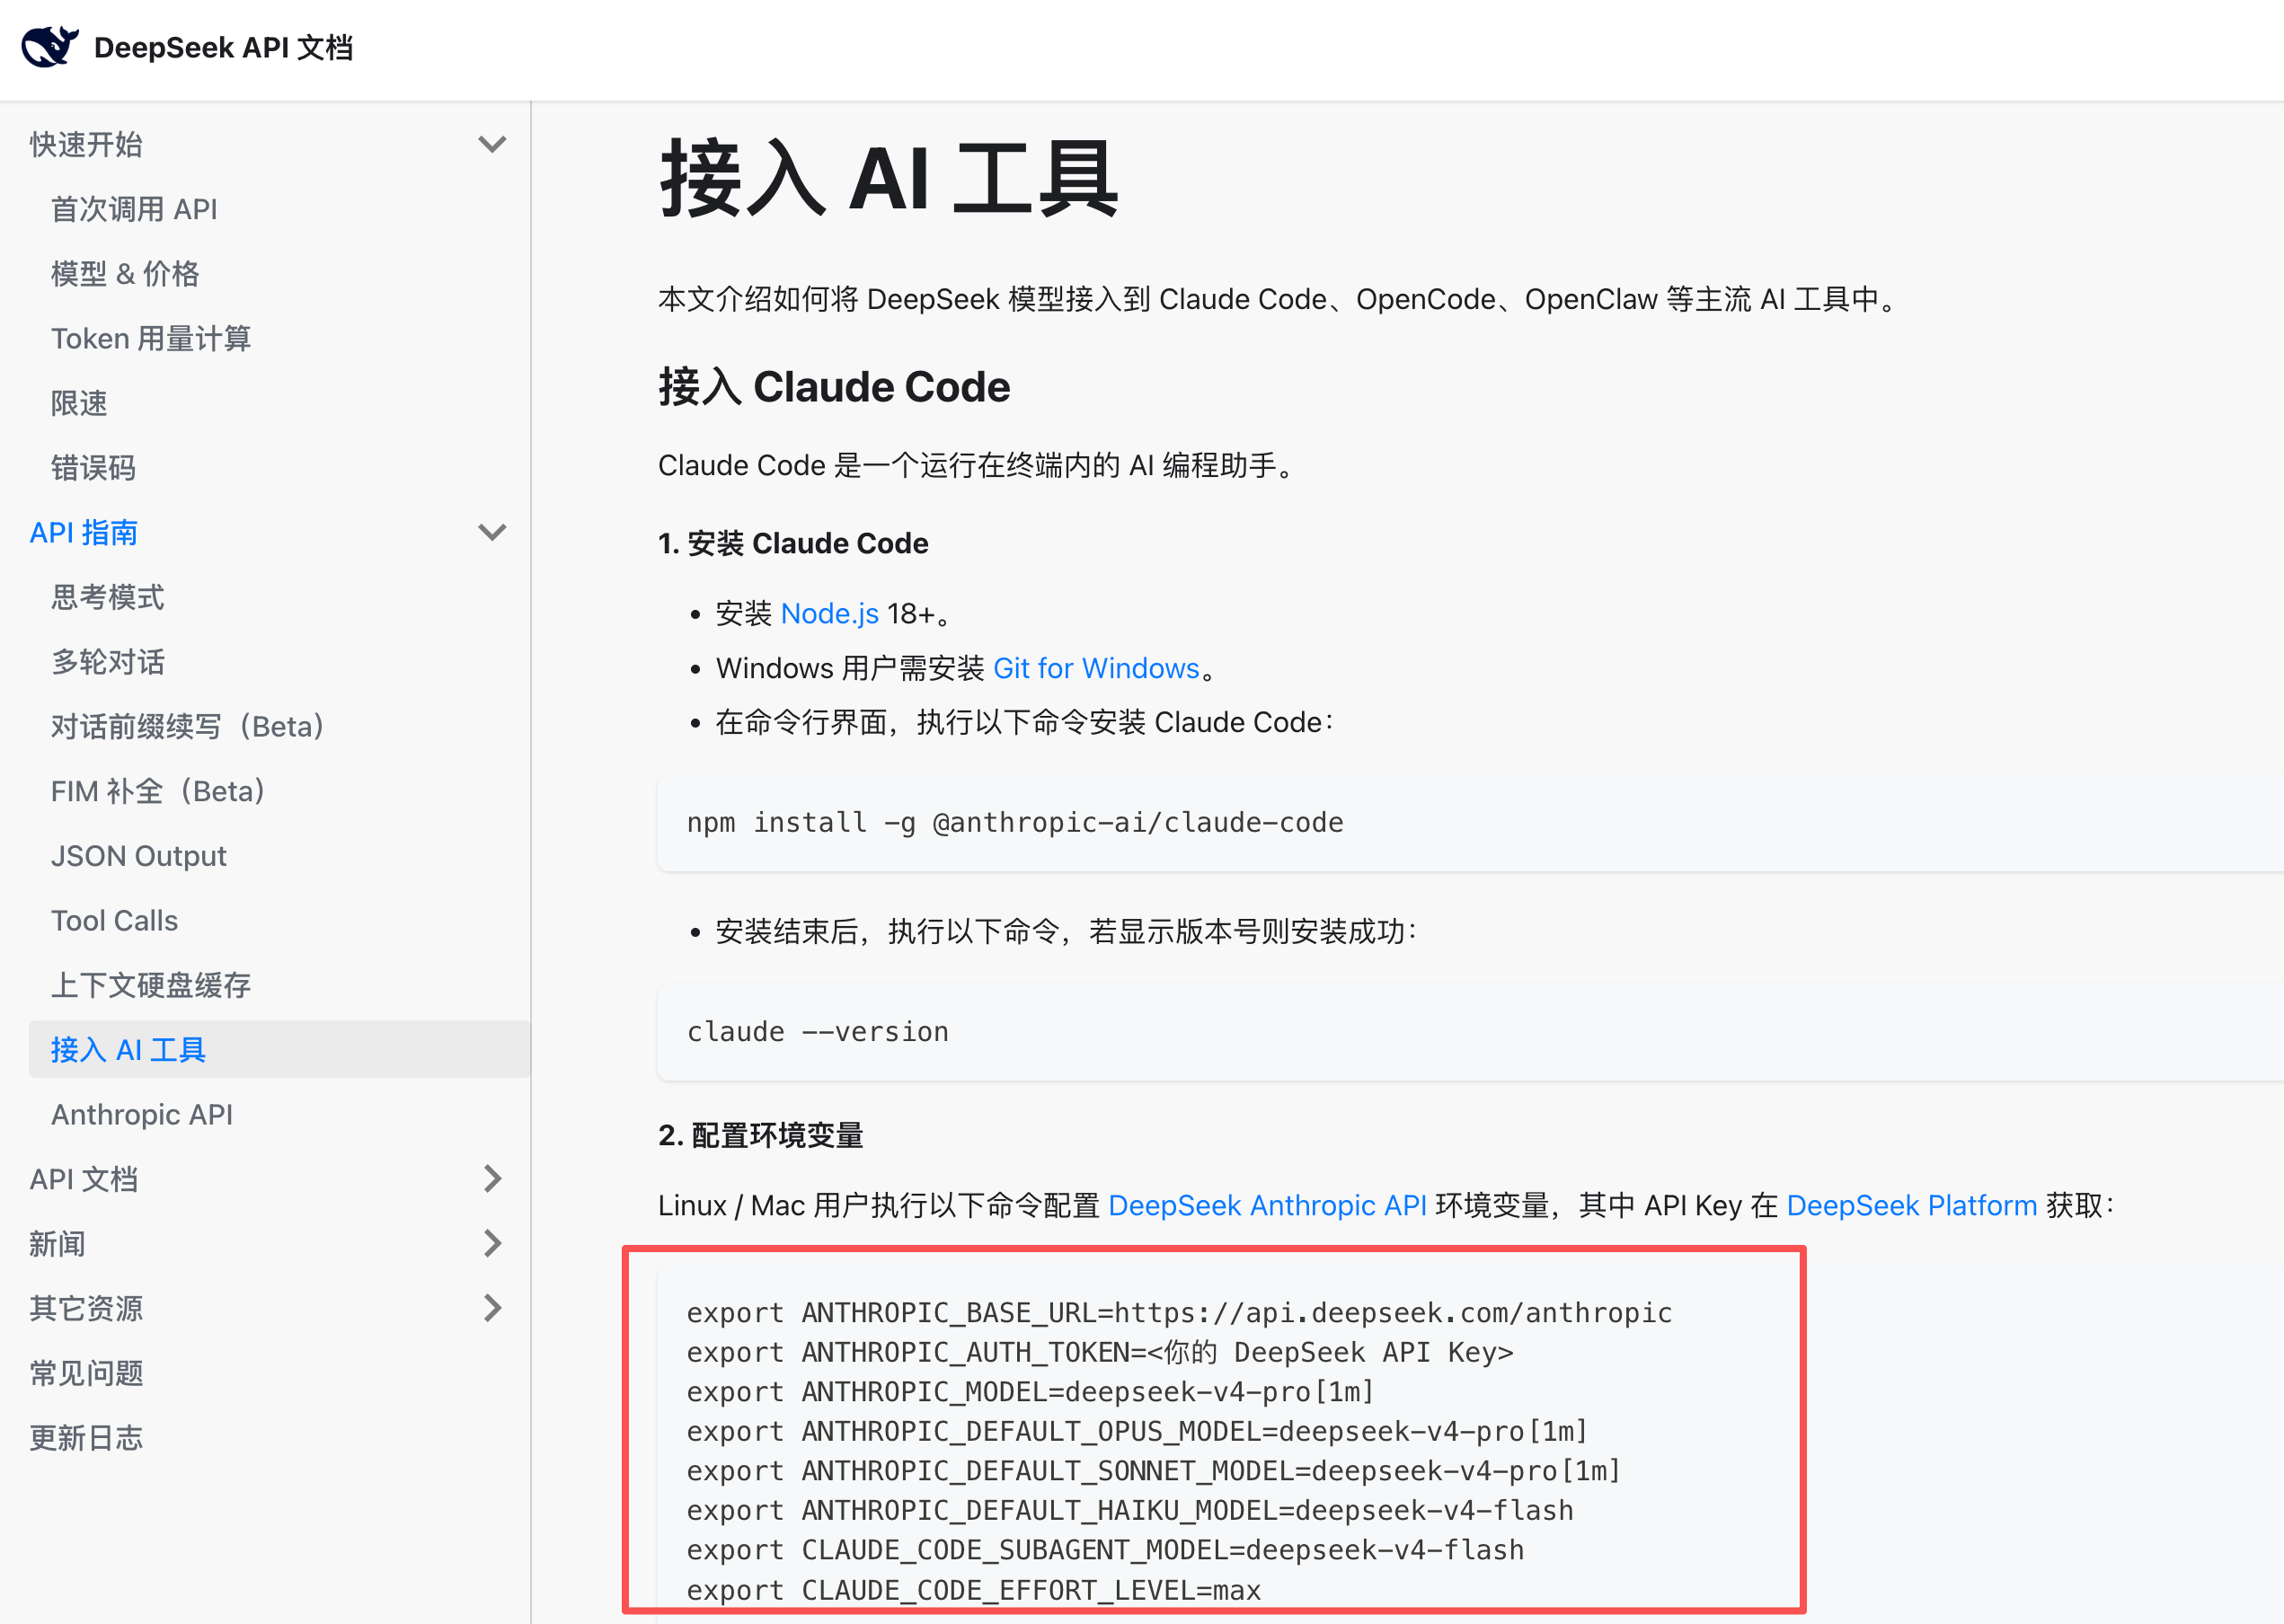2284x1624 pixels.
Task: Open the 首次调用 API page
Action: point(134,209)
